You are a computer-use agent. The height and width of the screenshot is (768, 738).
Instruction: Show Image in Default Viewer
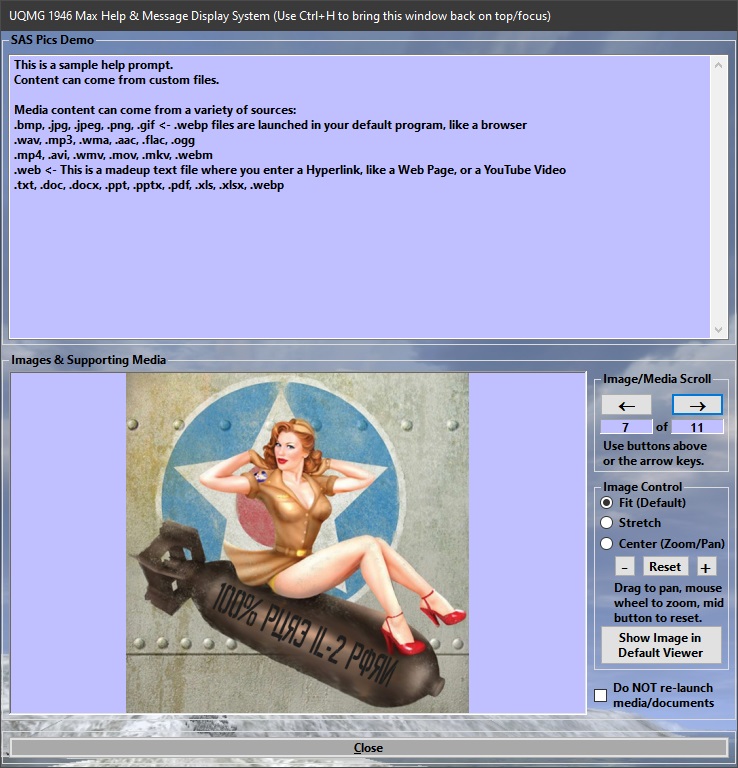[x=661, y=645]
